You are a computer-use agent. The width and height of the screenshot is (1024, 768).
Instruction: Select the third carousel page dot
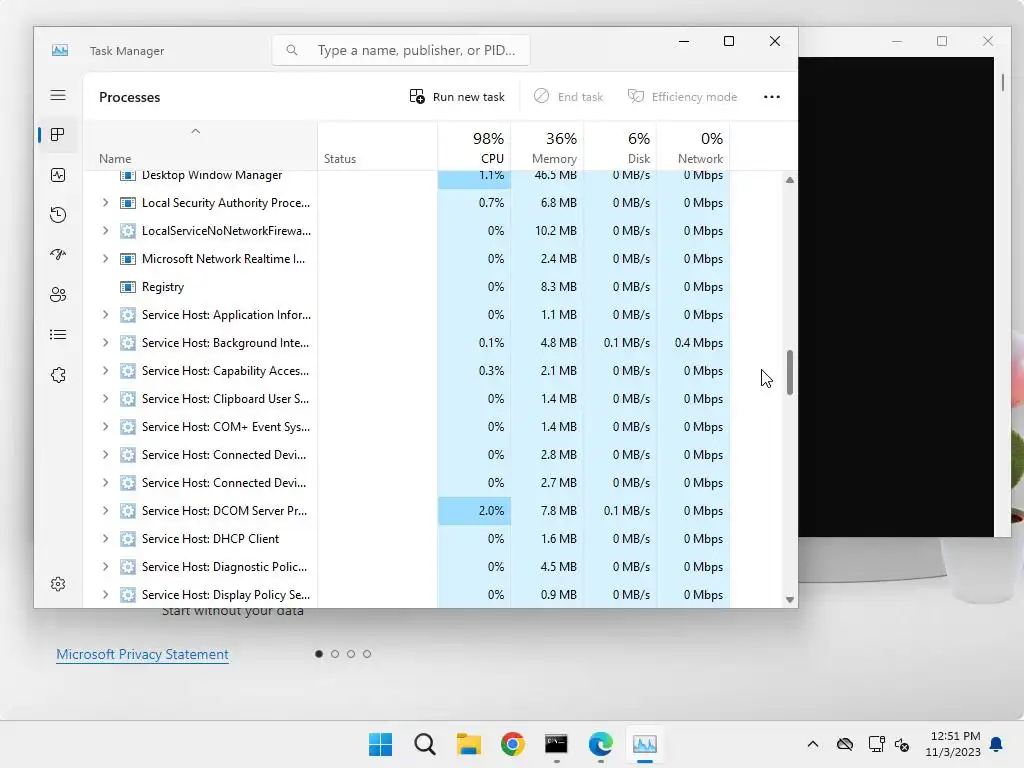coord(351,654)
